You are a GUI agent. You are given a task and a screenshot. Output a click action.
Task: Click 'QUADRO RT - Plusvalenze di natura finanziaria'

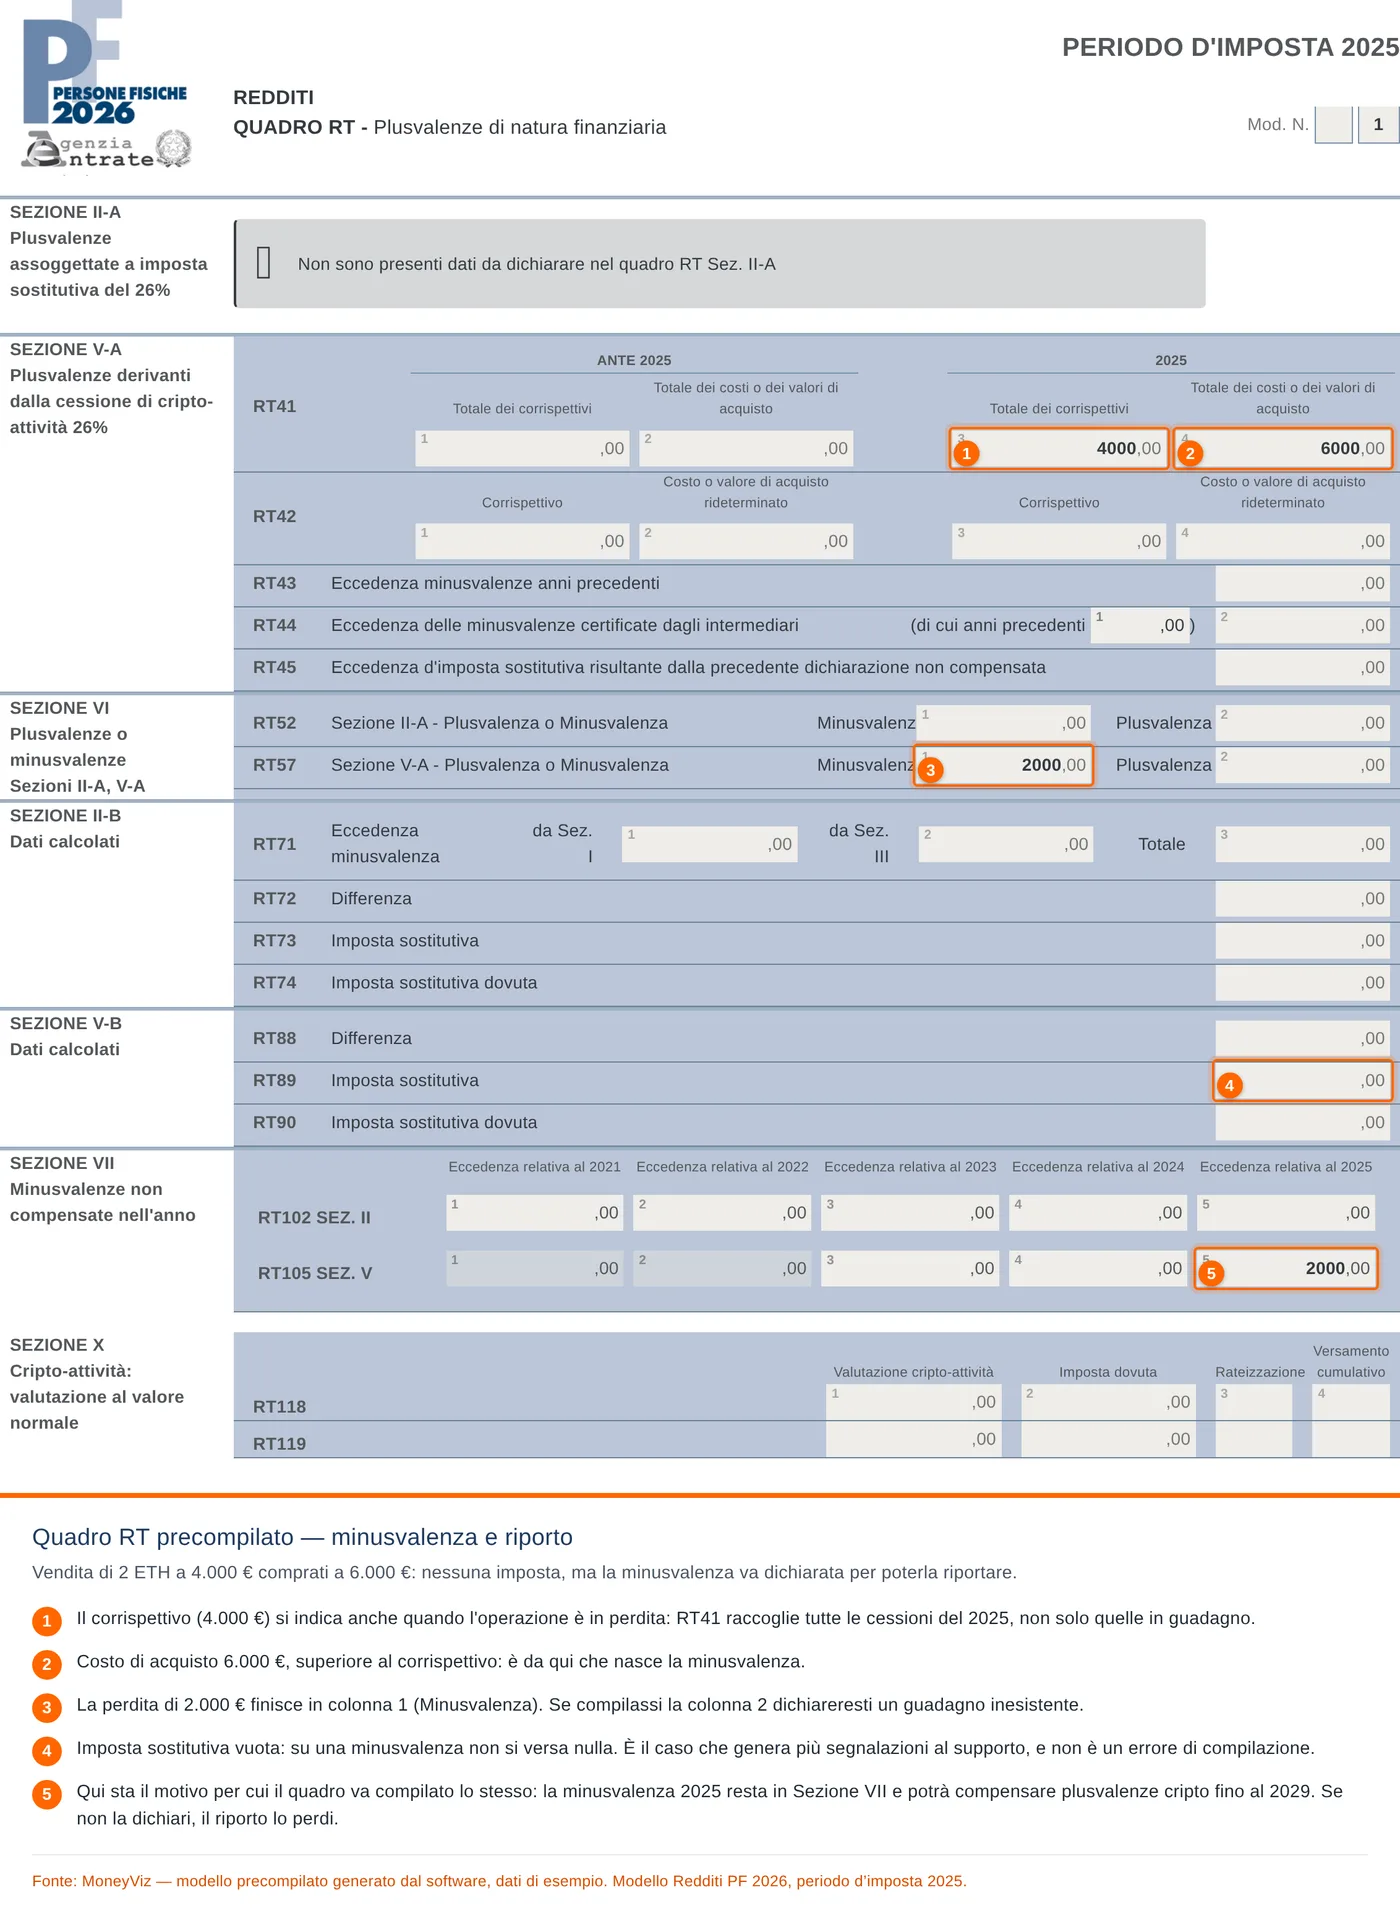point(449,127)
